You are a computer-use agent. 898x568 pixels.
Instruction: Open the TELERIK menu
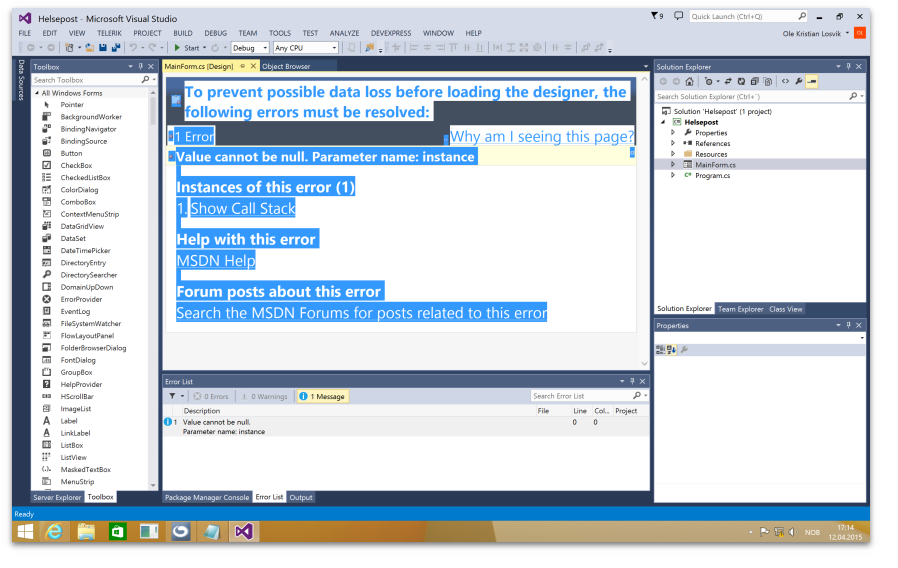(x=109, y=33)
